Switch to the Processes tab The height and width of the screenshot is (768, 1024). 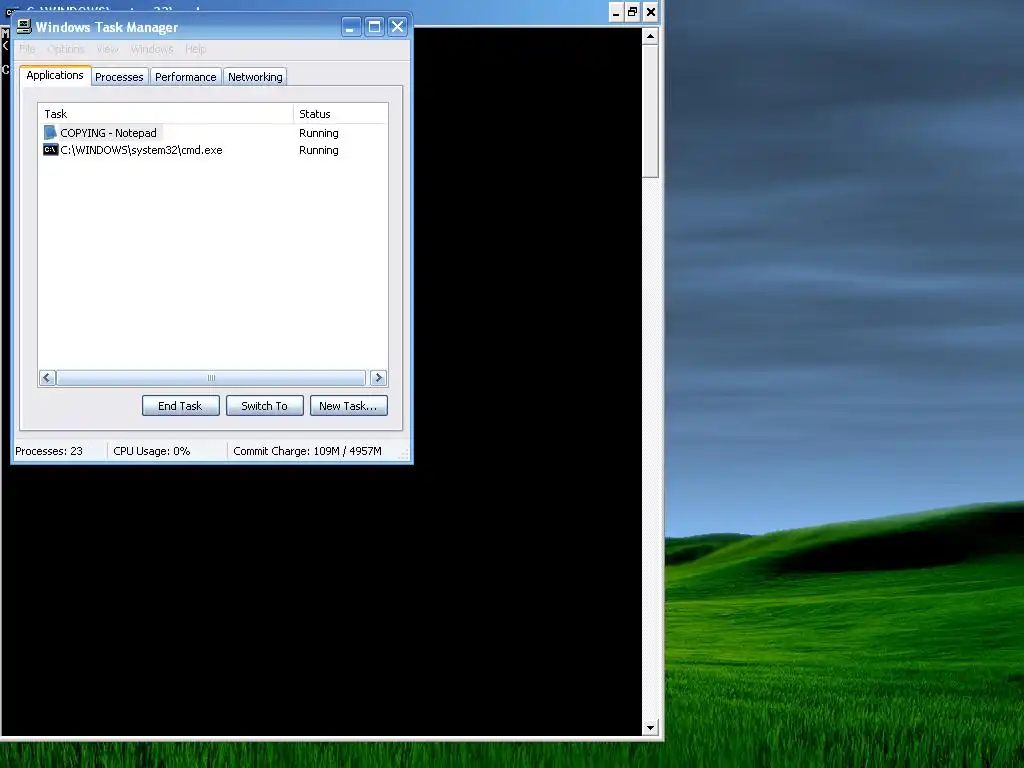[x=119, y=77]
